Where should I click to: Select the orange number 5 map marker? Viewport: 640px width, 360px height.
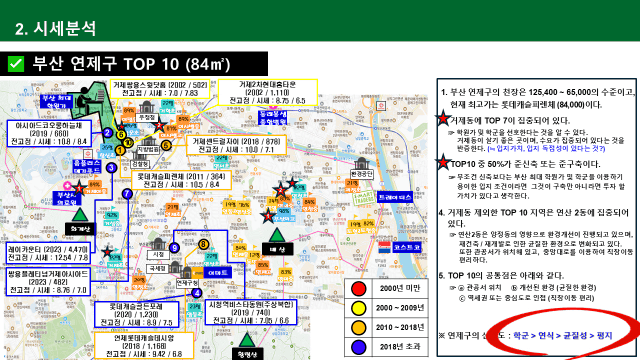coord(166,145)
